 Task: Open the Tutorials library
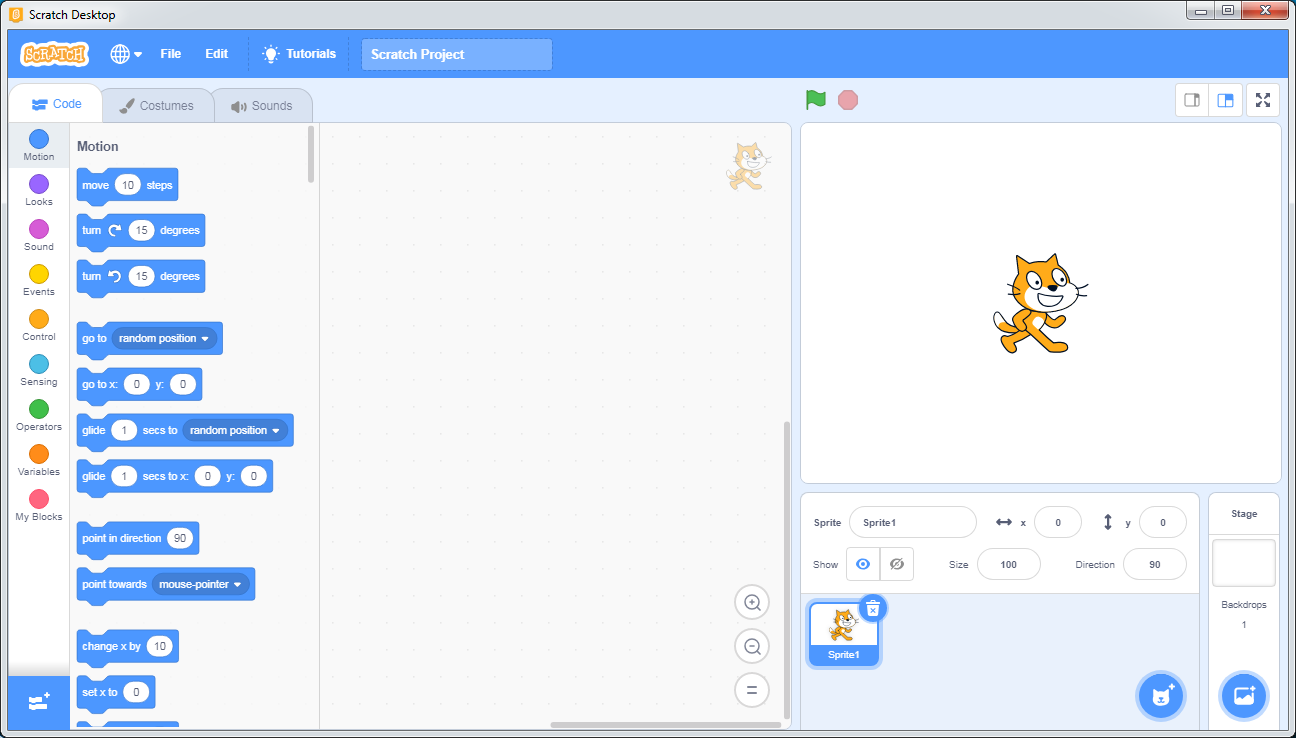[x=299, y=54]
